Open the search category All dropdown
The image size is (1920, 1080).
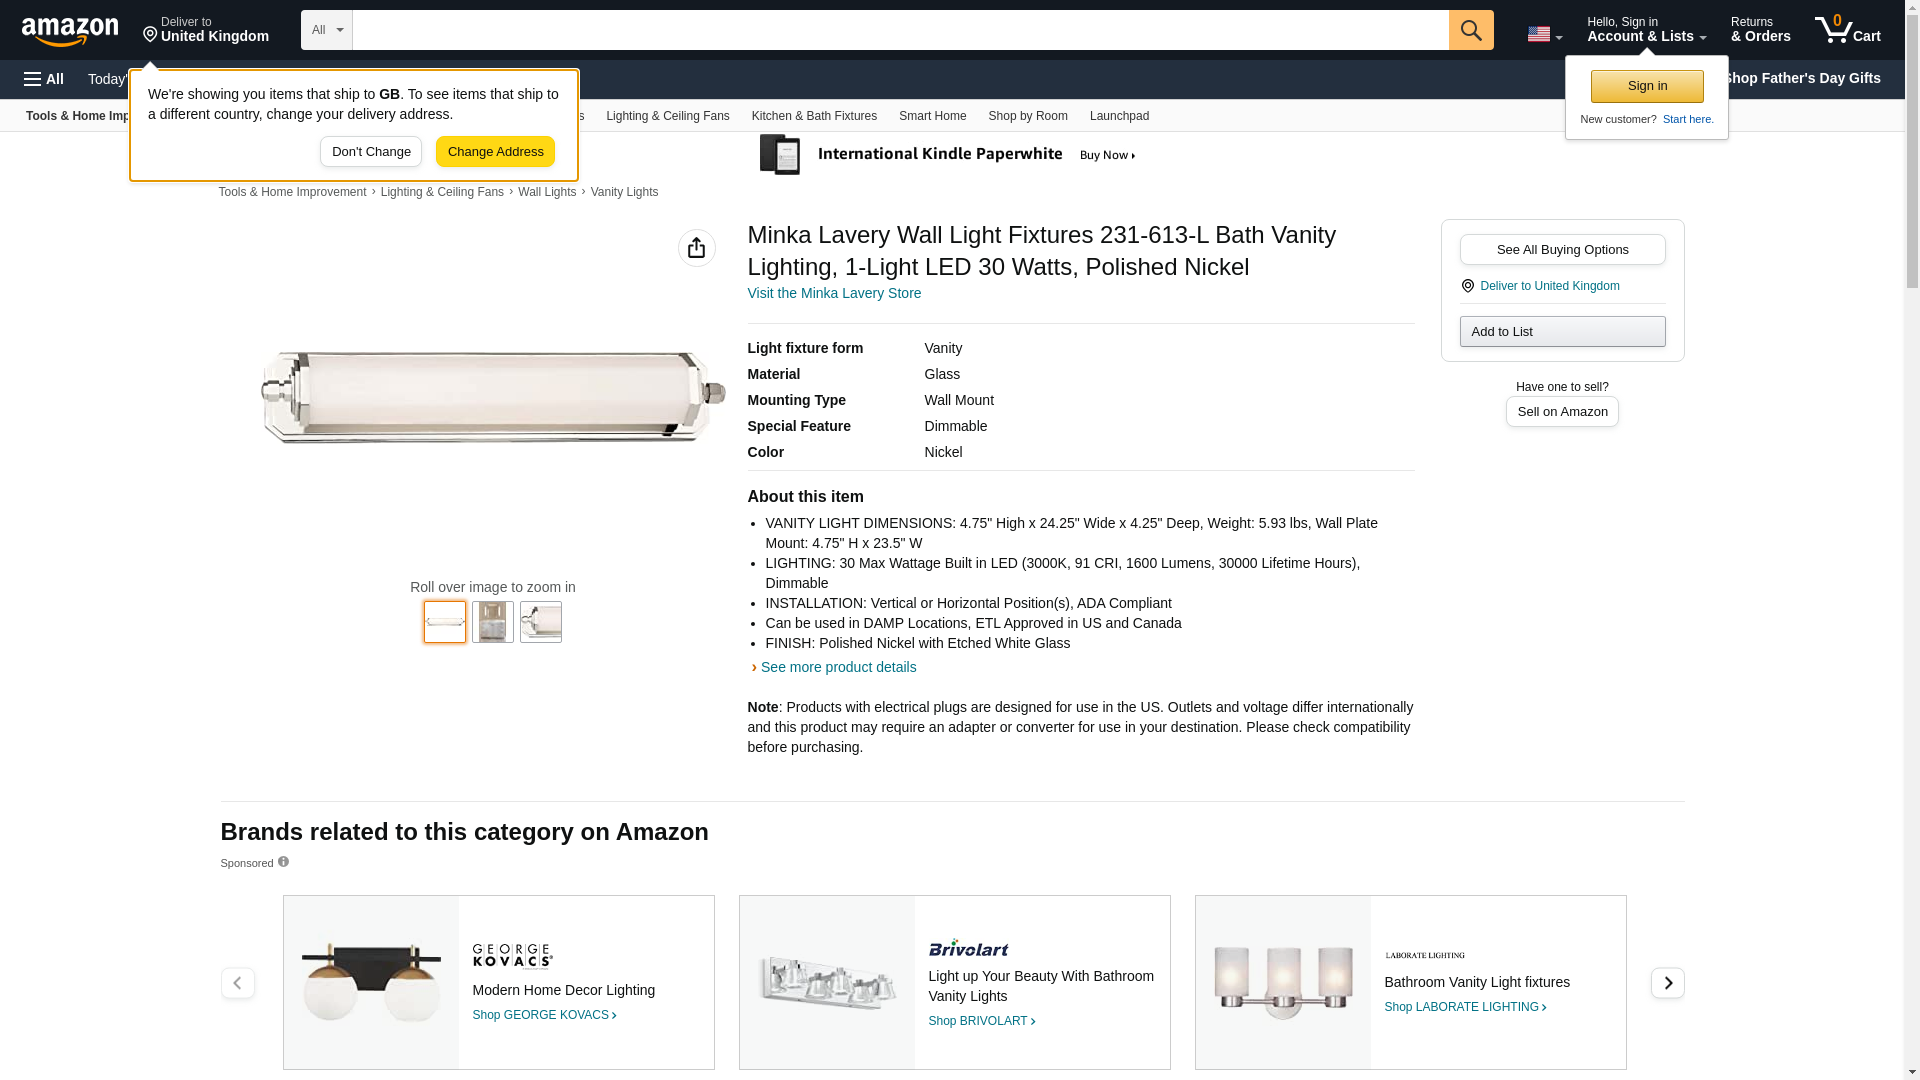click(x=326, y=30)
